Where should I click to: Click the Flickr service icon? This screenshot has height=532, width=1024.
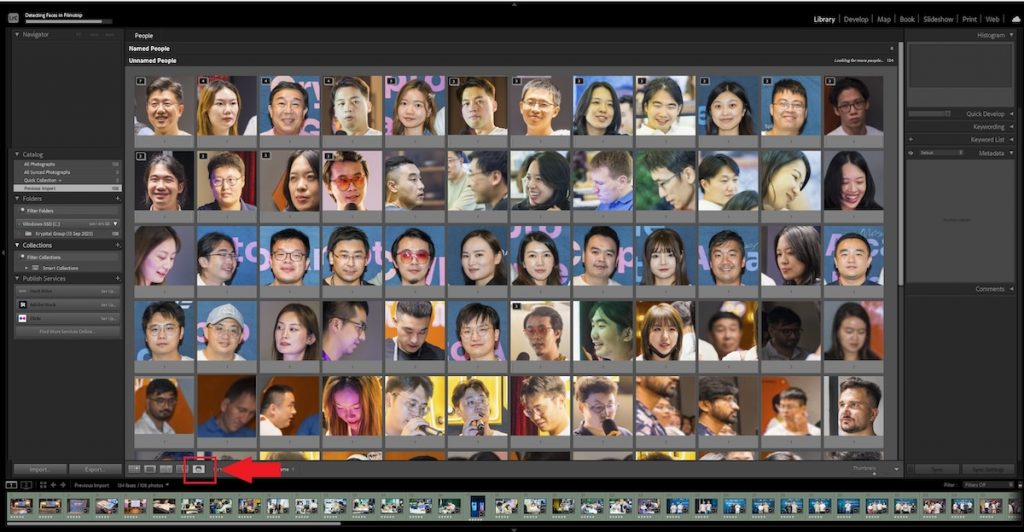point(23,318)
